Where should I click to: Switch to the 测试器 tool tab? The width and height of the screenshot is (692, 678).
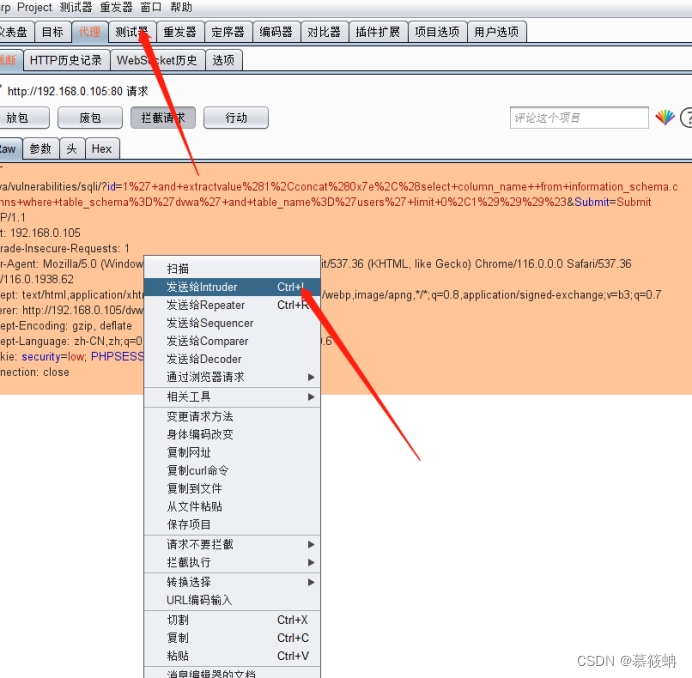(132, 32)
